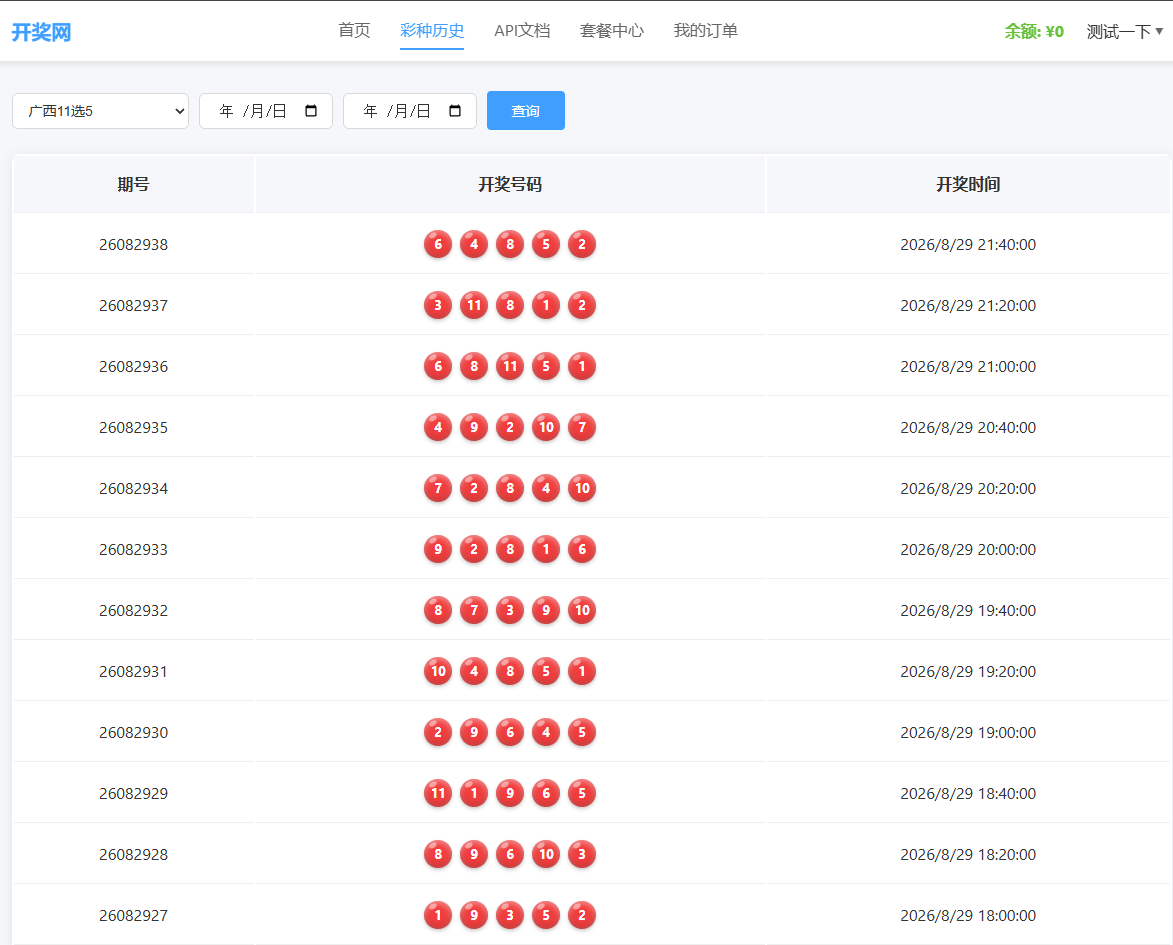
Task: Click ball 6 in row 26082933
Action: (582, 549)
